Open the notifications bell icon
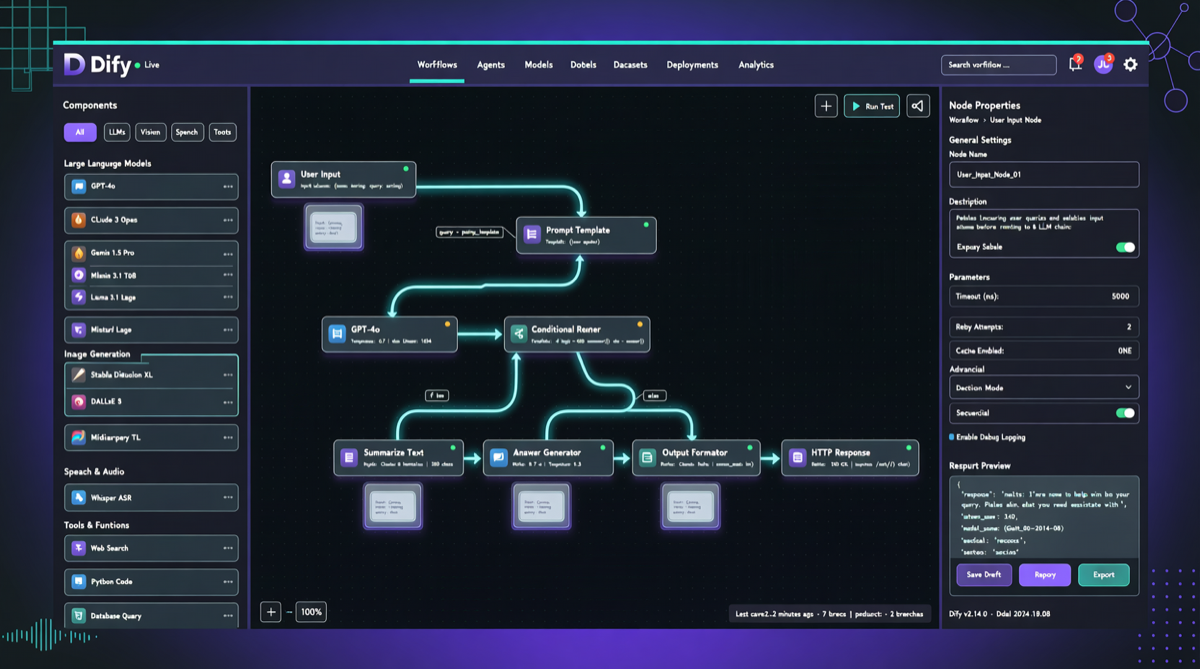The image size is (1200, 669). coord(1075,64)
